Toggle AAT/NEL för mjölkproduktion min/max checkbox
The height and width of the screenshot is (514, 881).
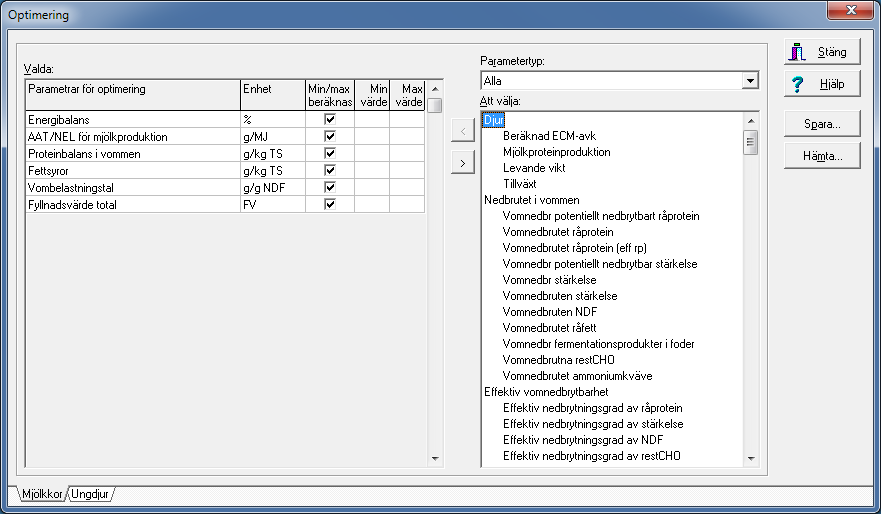click(330, 136)
